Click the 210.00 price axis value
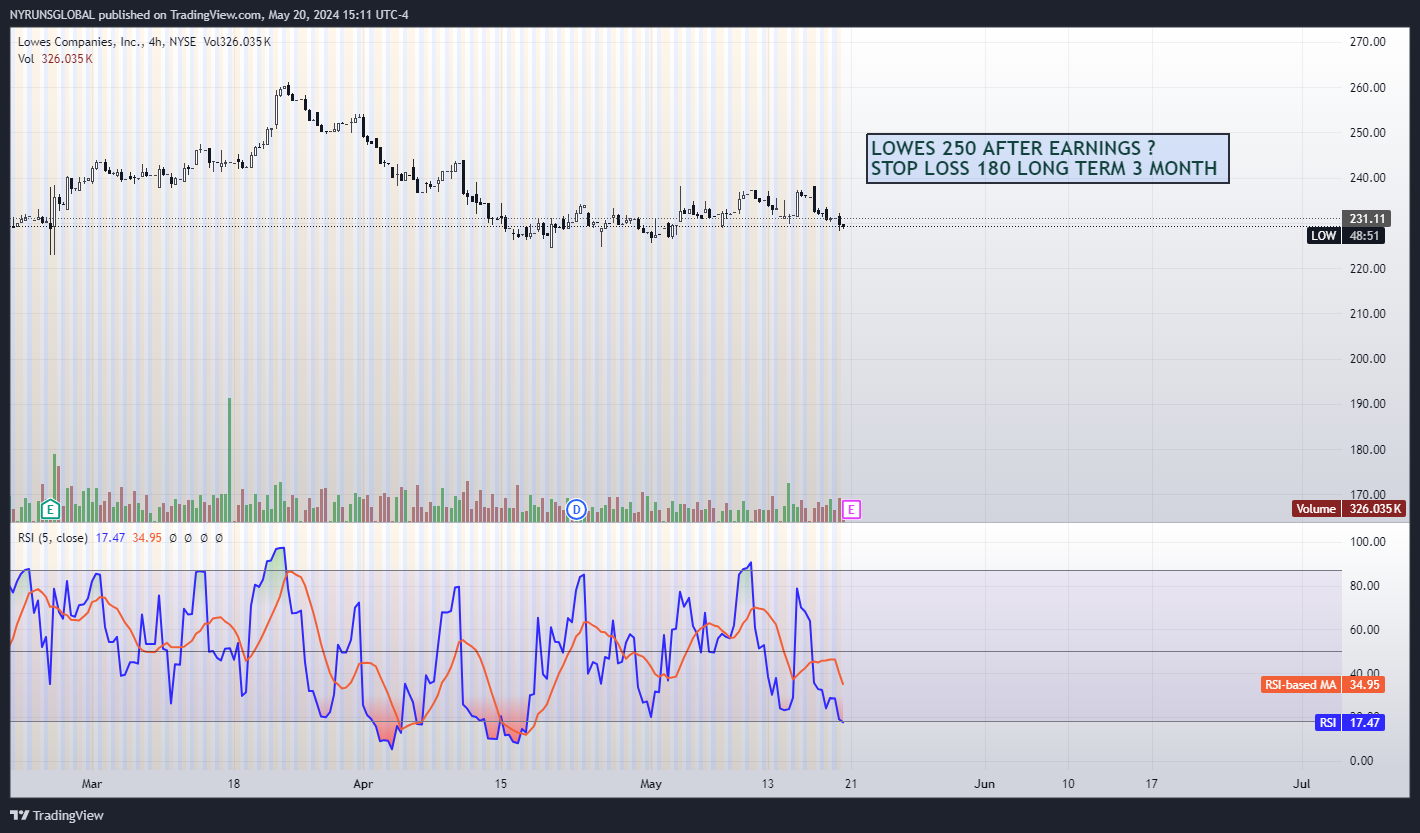This screenshot has width=1420, height=833. point(1367,313)
